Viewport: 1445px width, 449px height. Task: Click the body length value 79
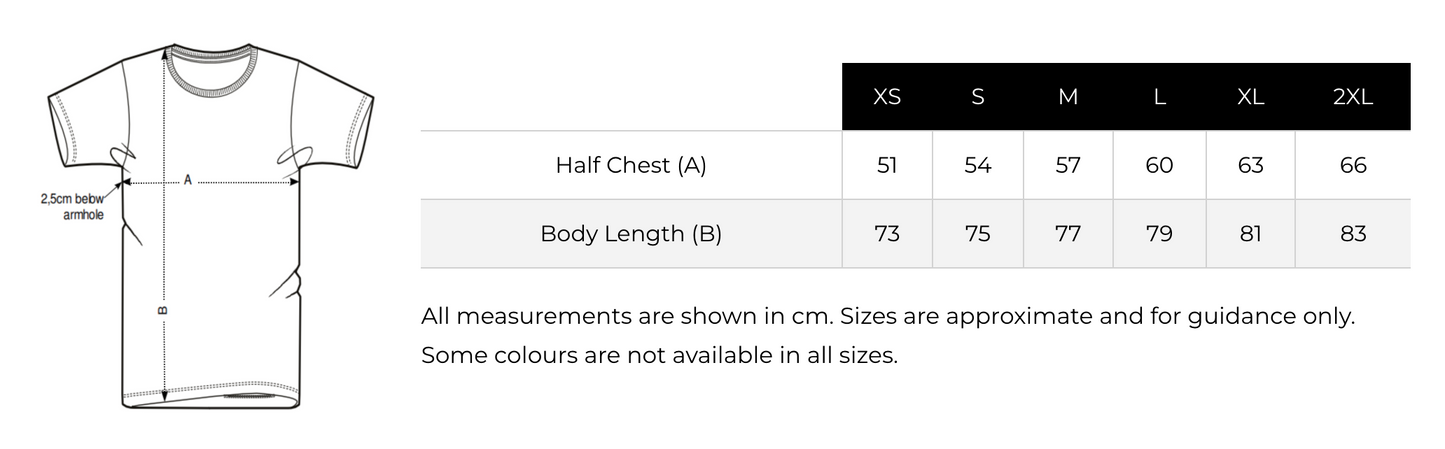(1159, 234)
